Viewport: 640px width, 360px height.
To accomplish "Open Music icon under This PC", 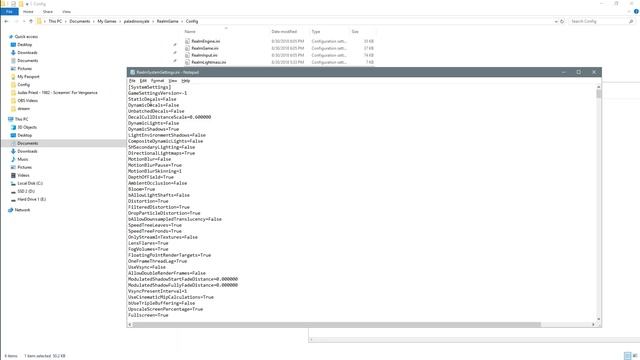I will point(13,159).
